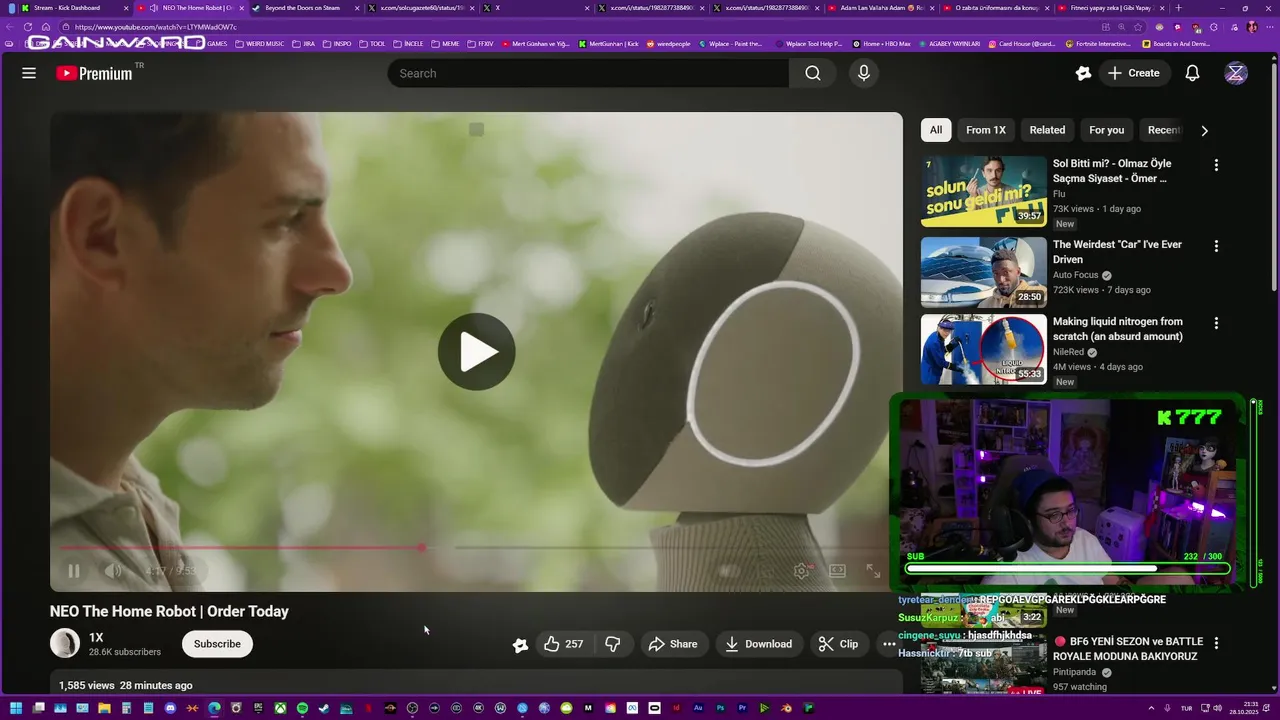Open Spotify from the taskbar

click(302, 708)
